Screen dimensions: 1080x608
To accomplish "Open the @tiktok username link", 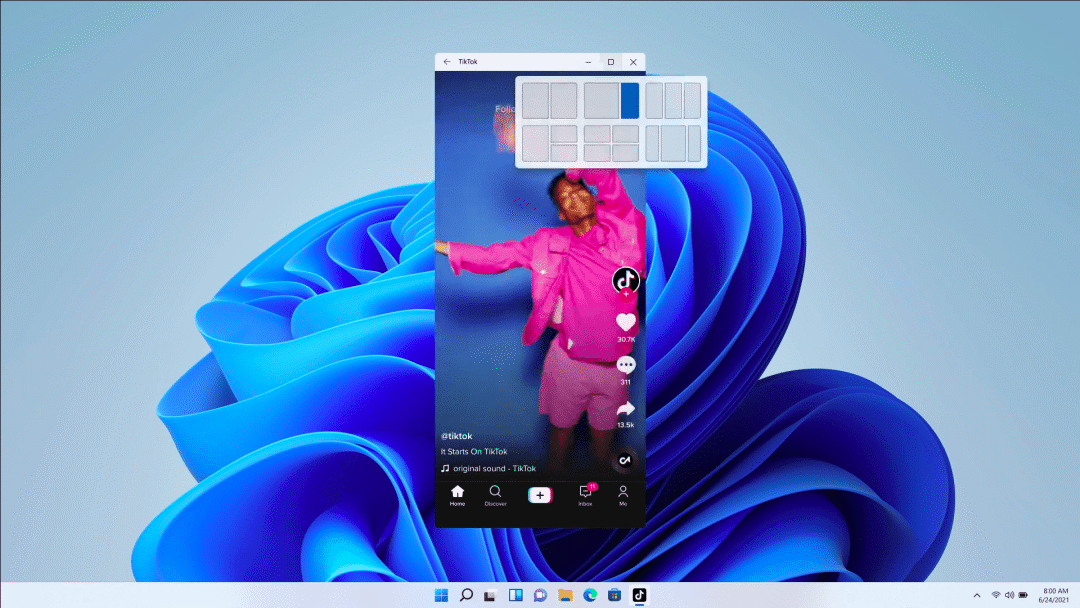I will 457,436.
